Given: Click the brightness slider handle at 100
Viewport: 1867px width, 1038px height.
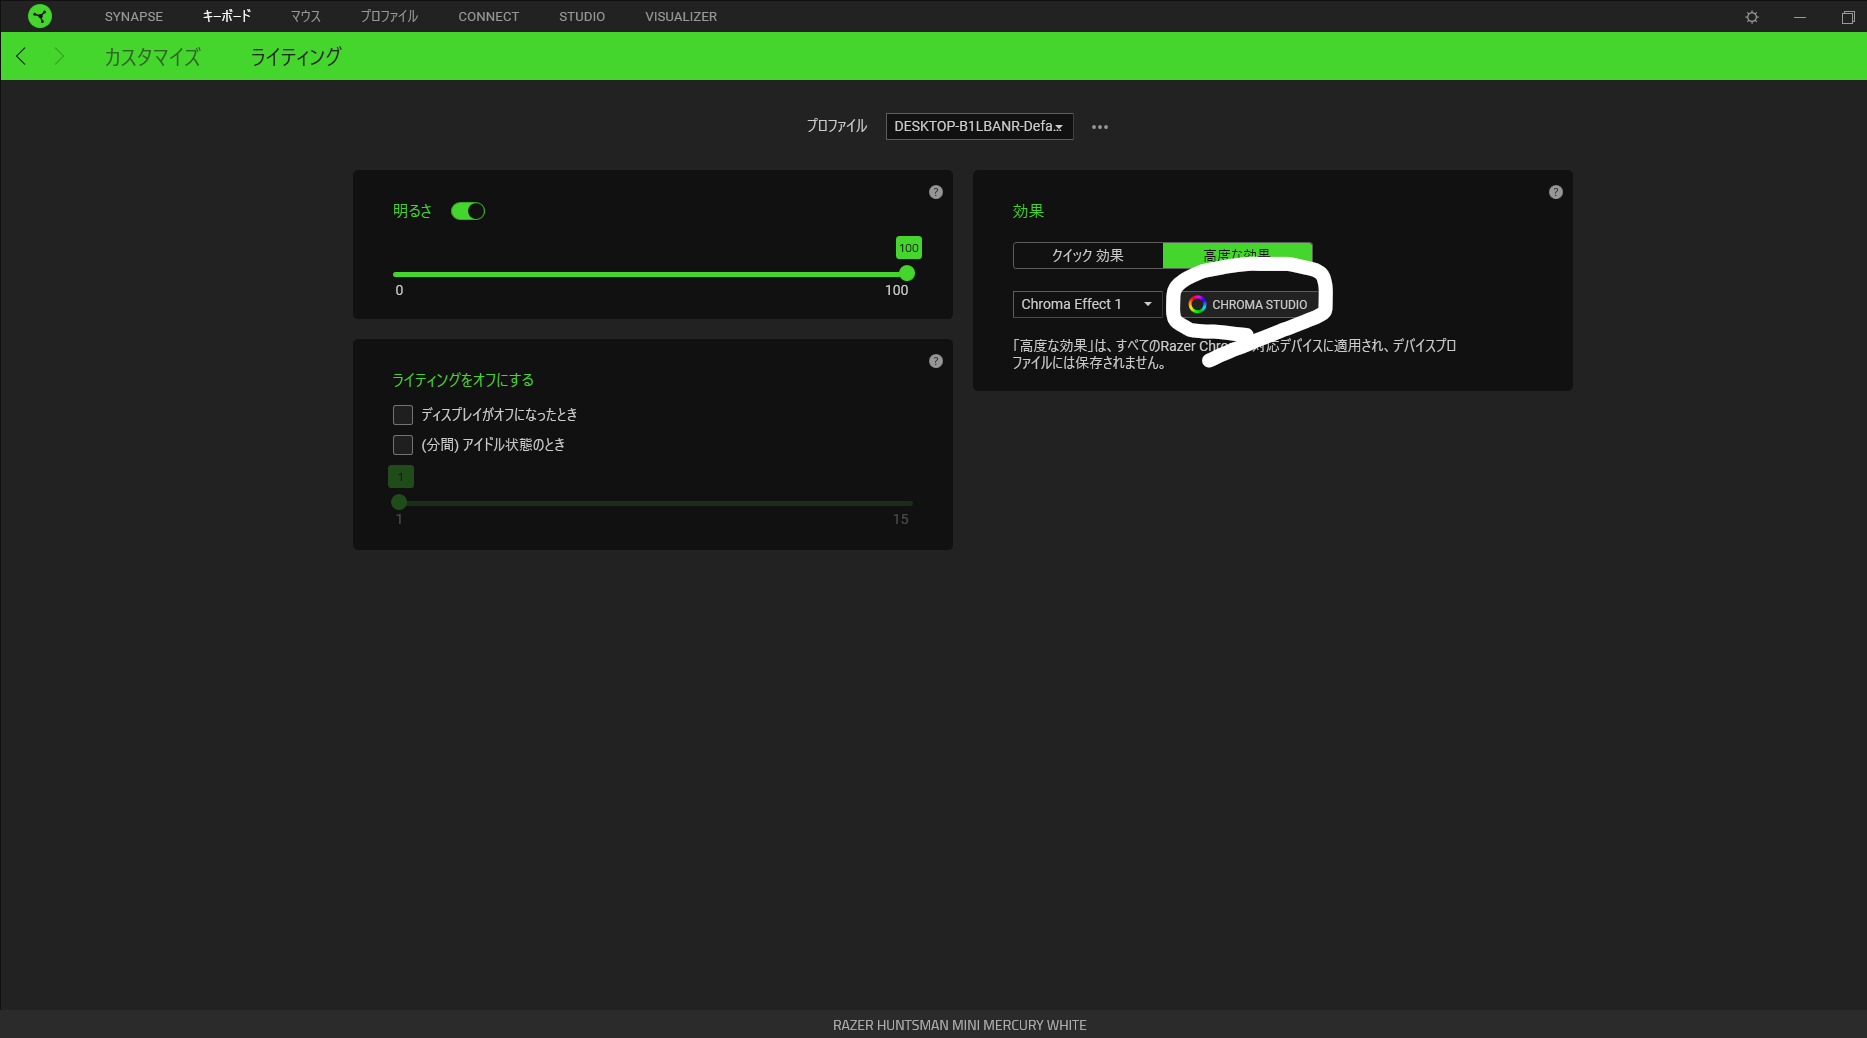Looking at the screenshot, I should [907, 273].
